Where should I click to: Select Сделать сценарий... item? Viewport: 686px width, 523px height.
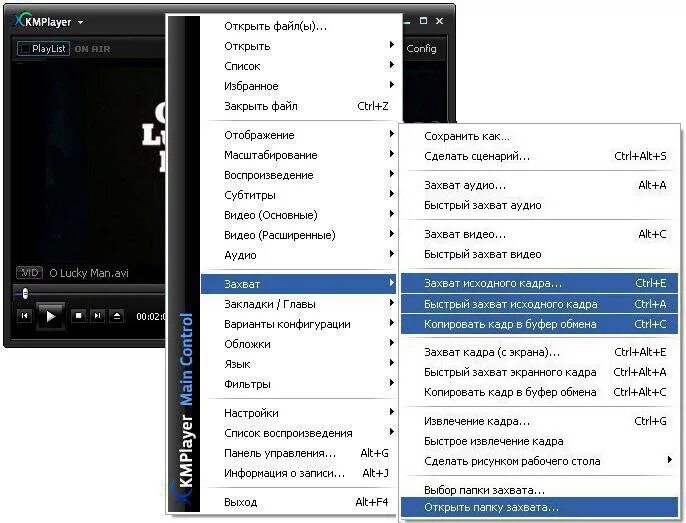click(539, 156)
